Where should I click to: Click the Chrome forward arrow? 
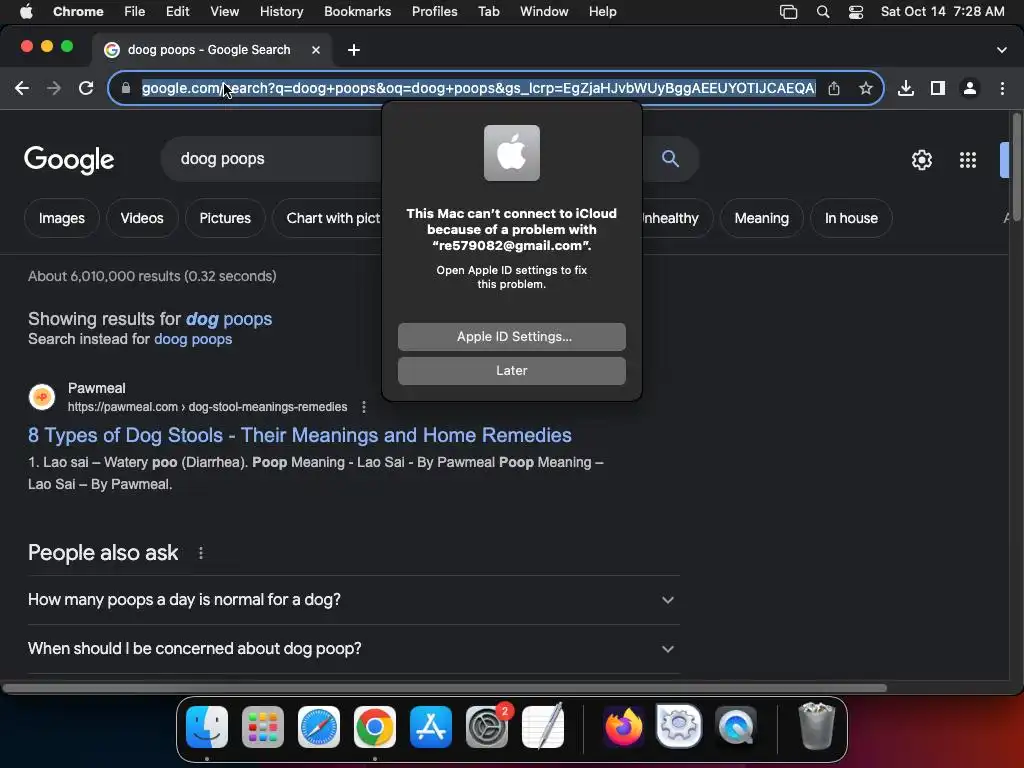tap(54, 88)
